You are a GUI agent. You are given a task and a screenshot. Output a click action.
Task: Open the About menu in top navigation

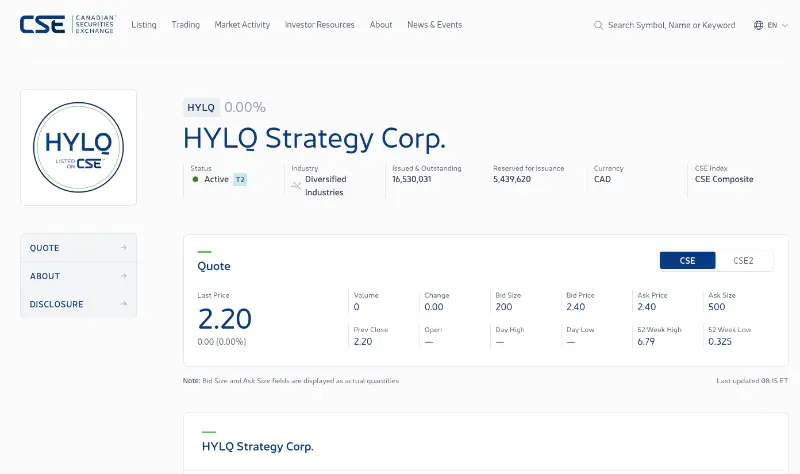coord(381,24)
